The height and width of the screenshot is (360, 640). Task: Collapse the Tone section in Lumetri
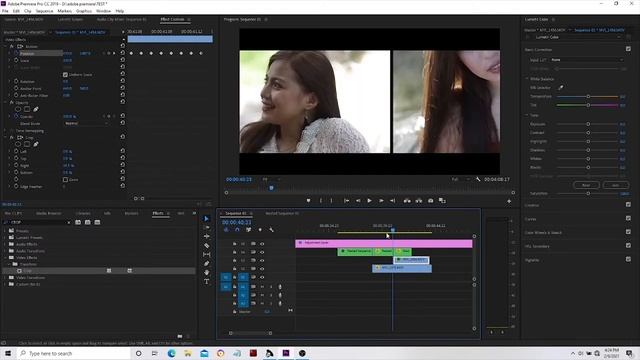click(527, 115)
